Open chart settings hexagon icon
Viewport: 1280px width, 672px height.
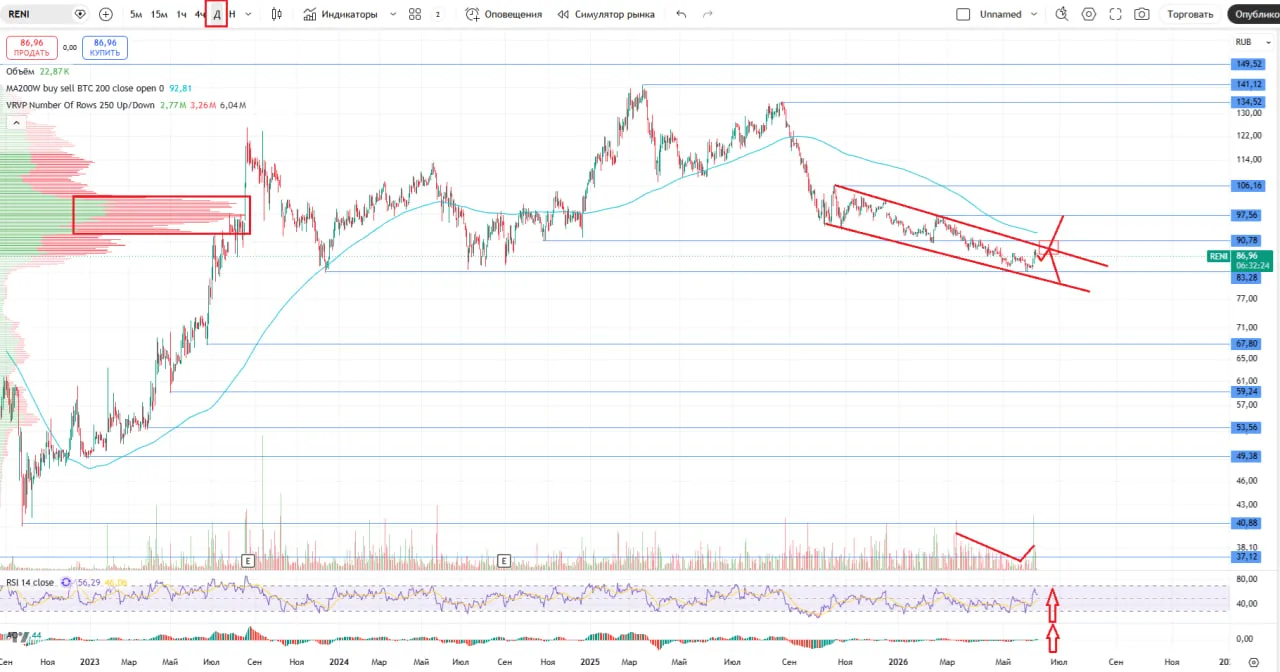[x=1089, y=14]
